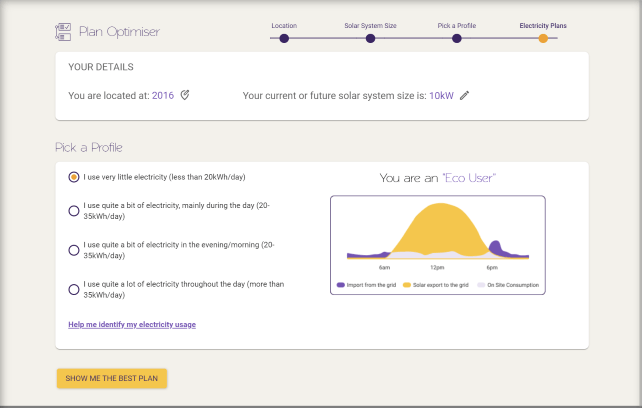This screenshot has width=642, height=408.
Task: Click the Plan Optimiser logo icon
Action: pos(63,31)
